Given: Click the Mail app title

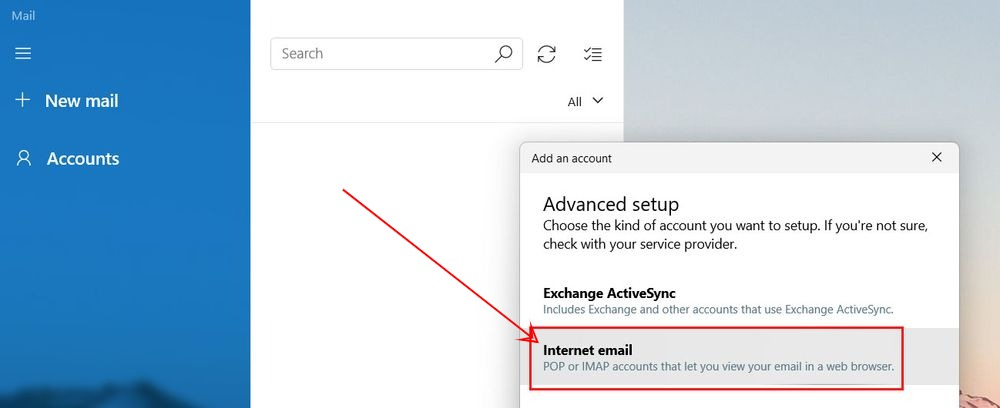Looking at the screenshot, I should coord(23,15).
